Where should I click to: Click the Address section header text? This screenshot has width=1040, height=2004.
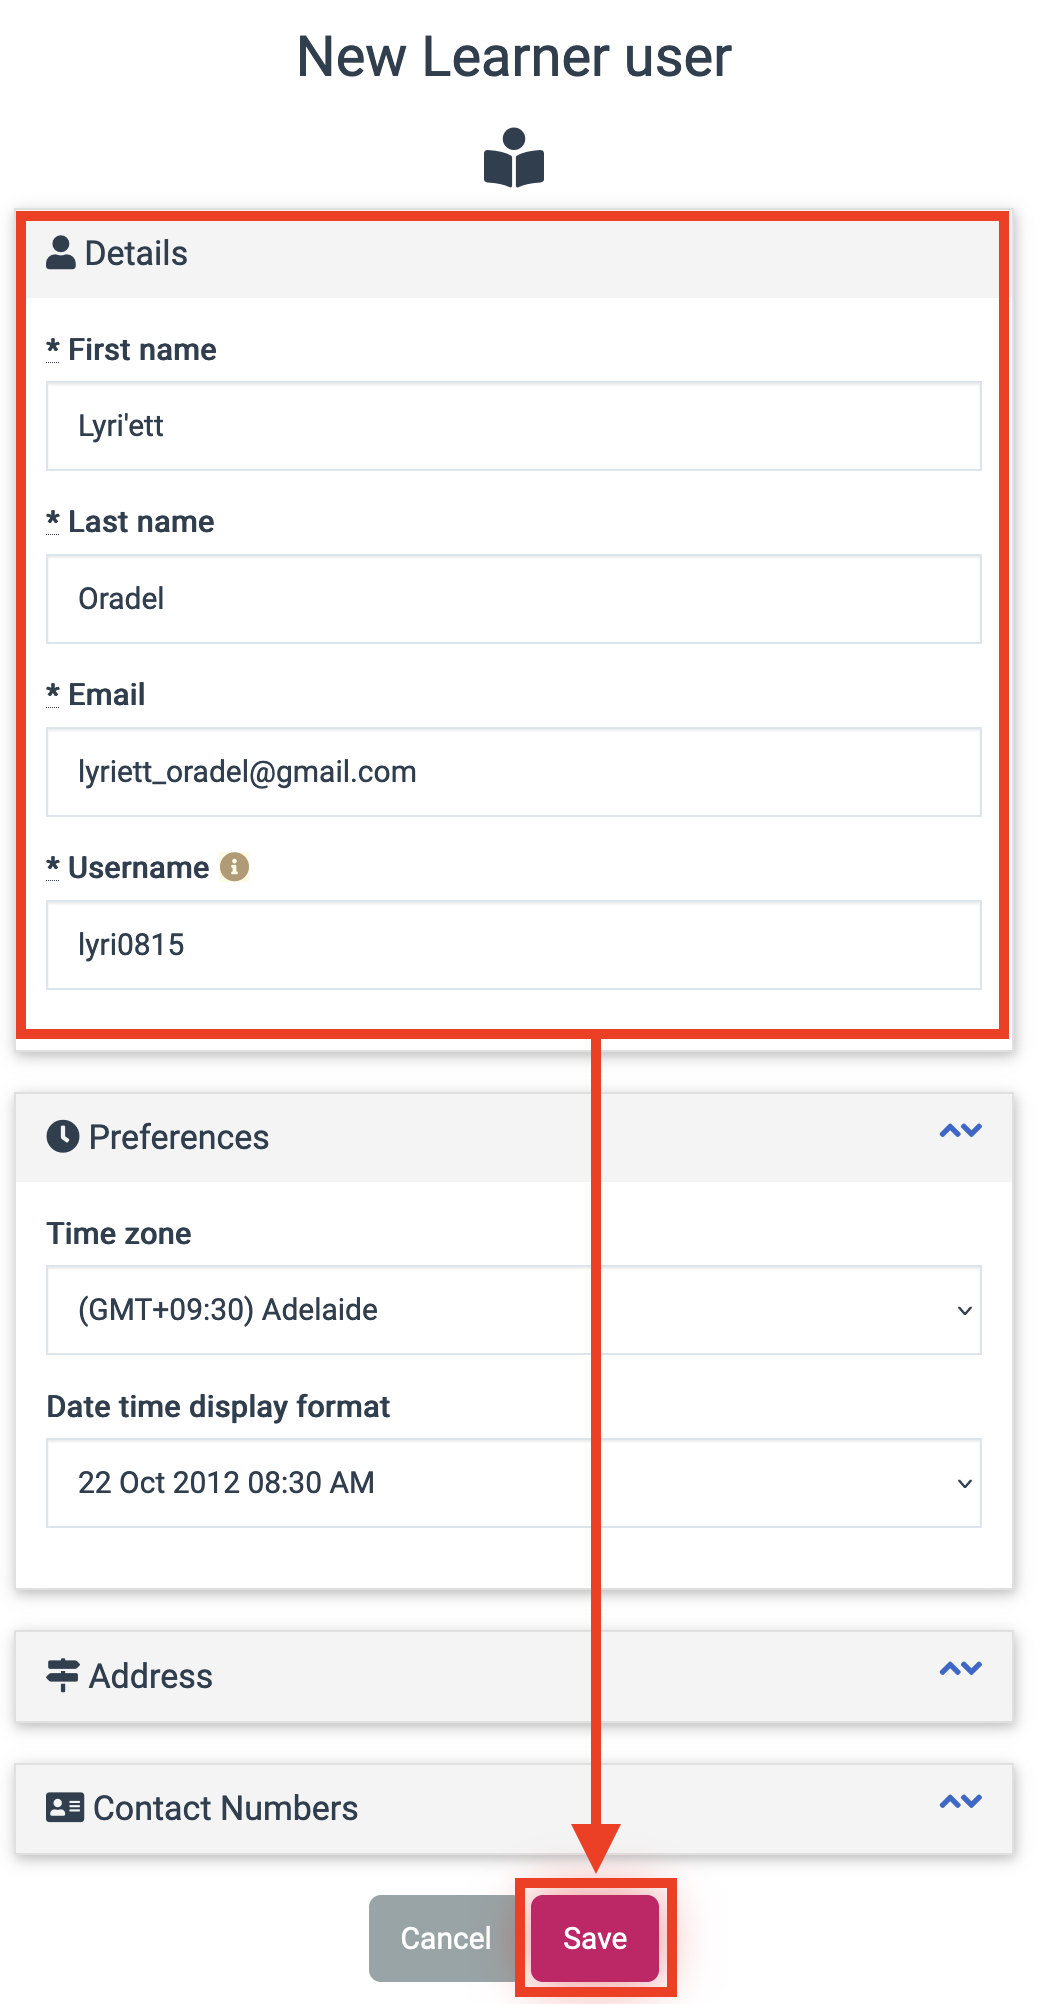[x=151, y=1676]
